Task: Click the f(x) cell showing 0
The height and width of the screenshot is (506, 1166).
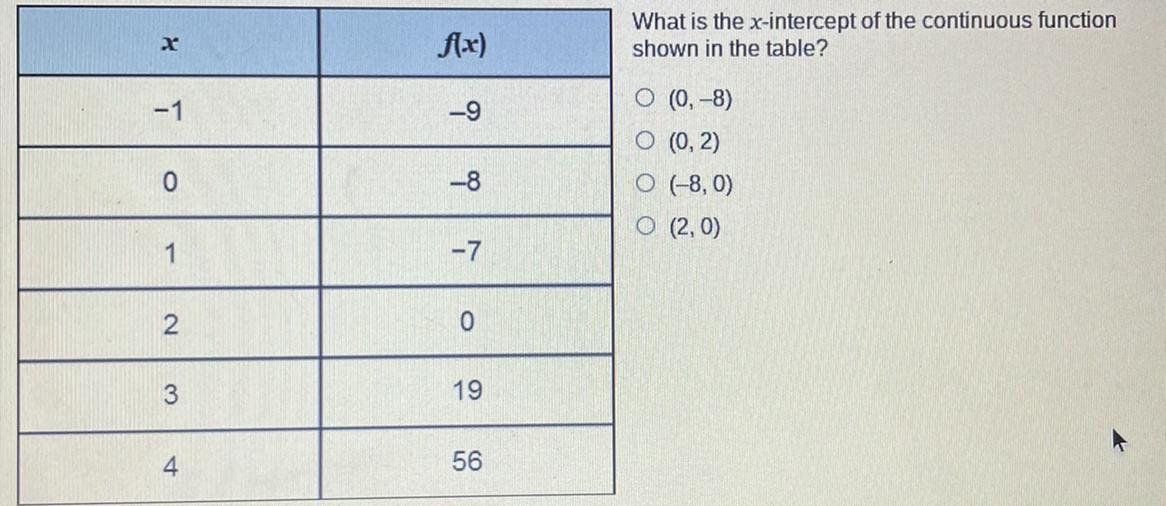Action: (466, 321)
